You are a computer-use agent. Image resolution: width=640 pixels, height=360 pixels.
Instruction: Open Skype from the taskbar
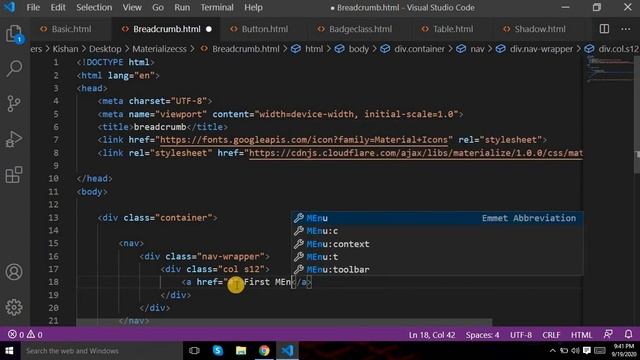[x=218, y=351]
